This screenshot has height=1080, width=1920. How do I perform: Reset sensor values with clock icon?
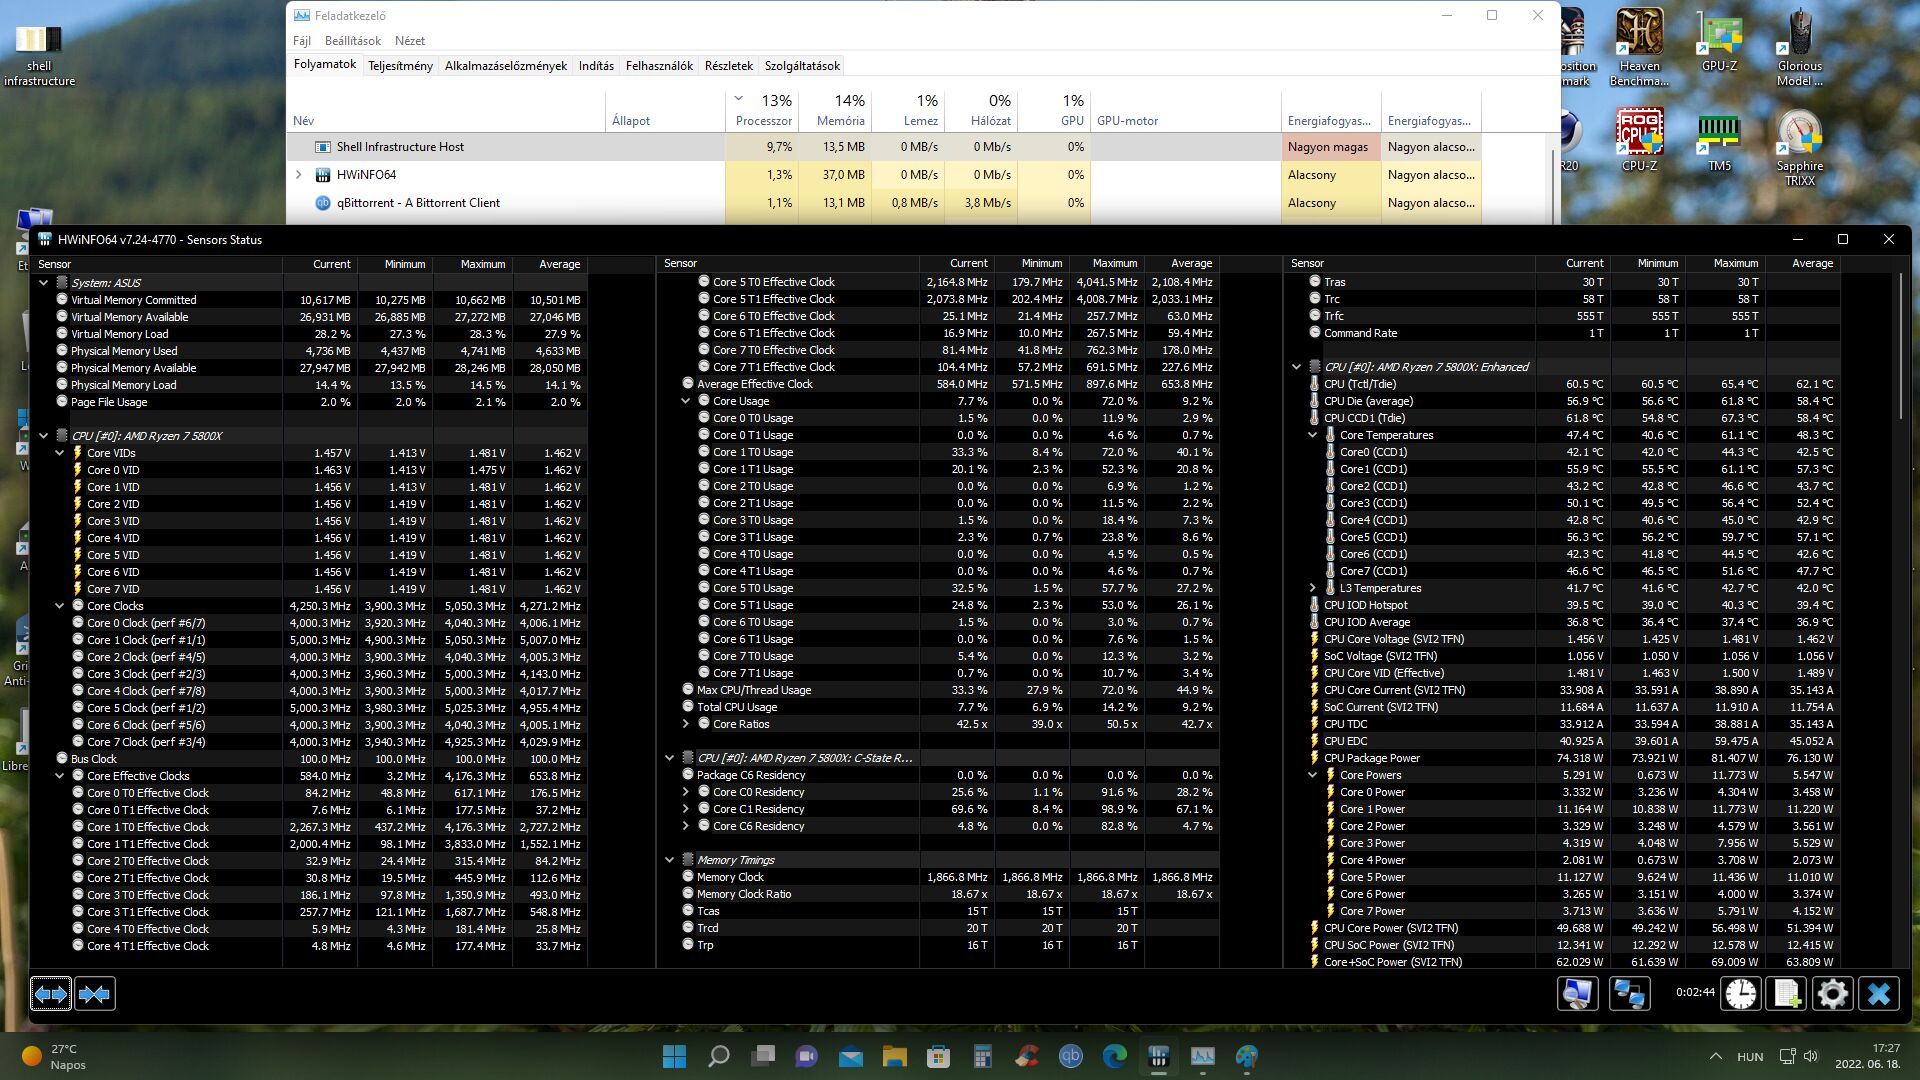click(1741, 994)
